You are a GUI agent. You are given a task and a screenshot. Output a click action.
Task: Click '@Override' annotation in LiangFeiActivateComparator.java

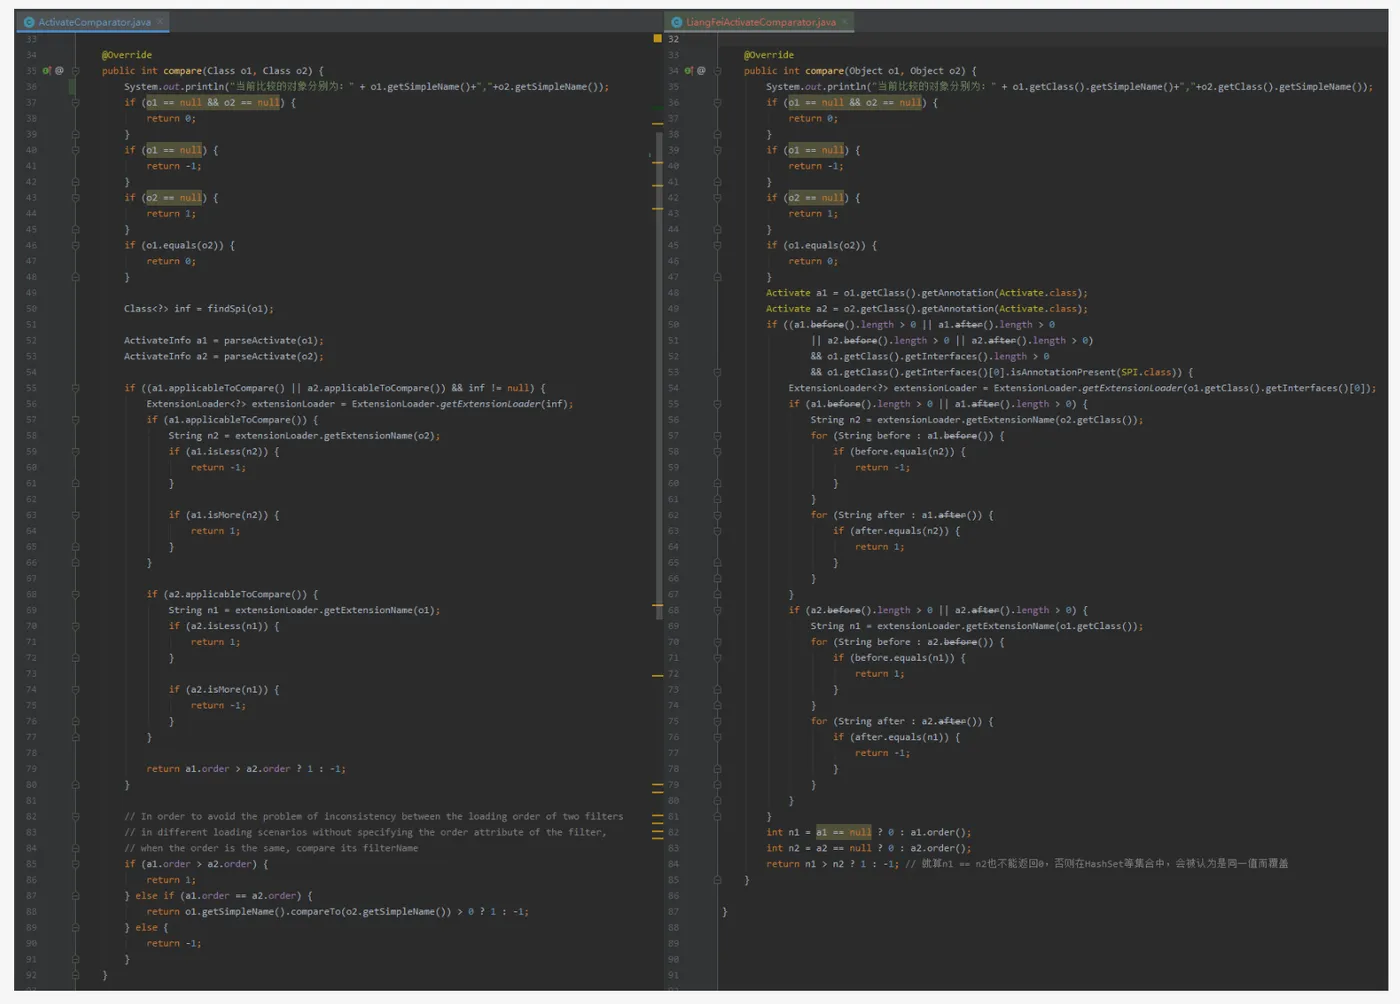769,55
